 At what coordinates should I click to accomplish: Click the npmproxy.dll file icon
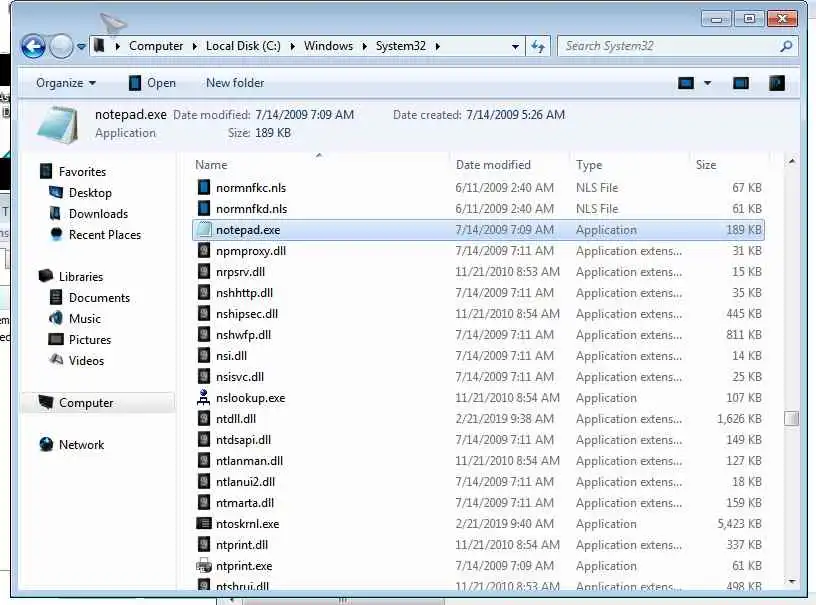coord(204,251)
